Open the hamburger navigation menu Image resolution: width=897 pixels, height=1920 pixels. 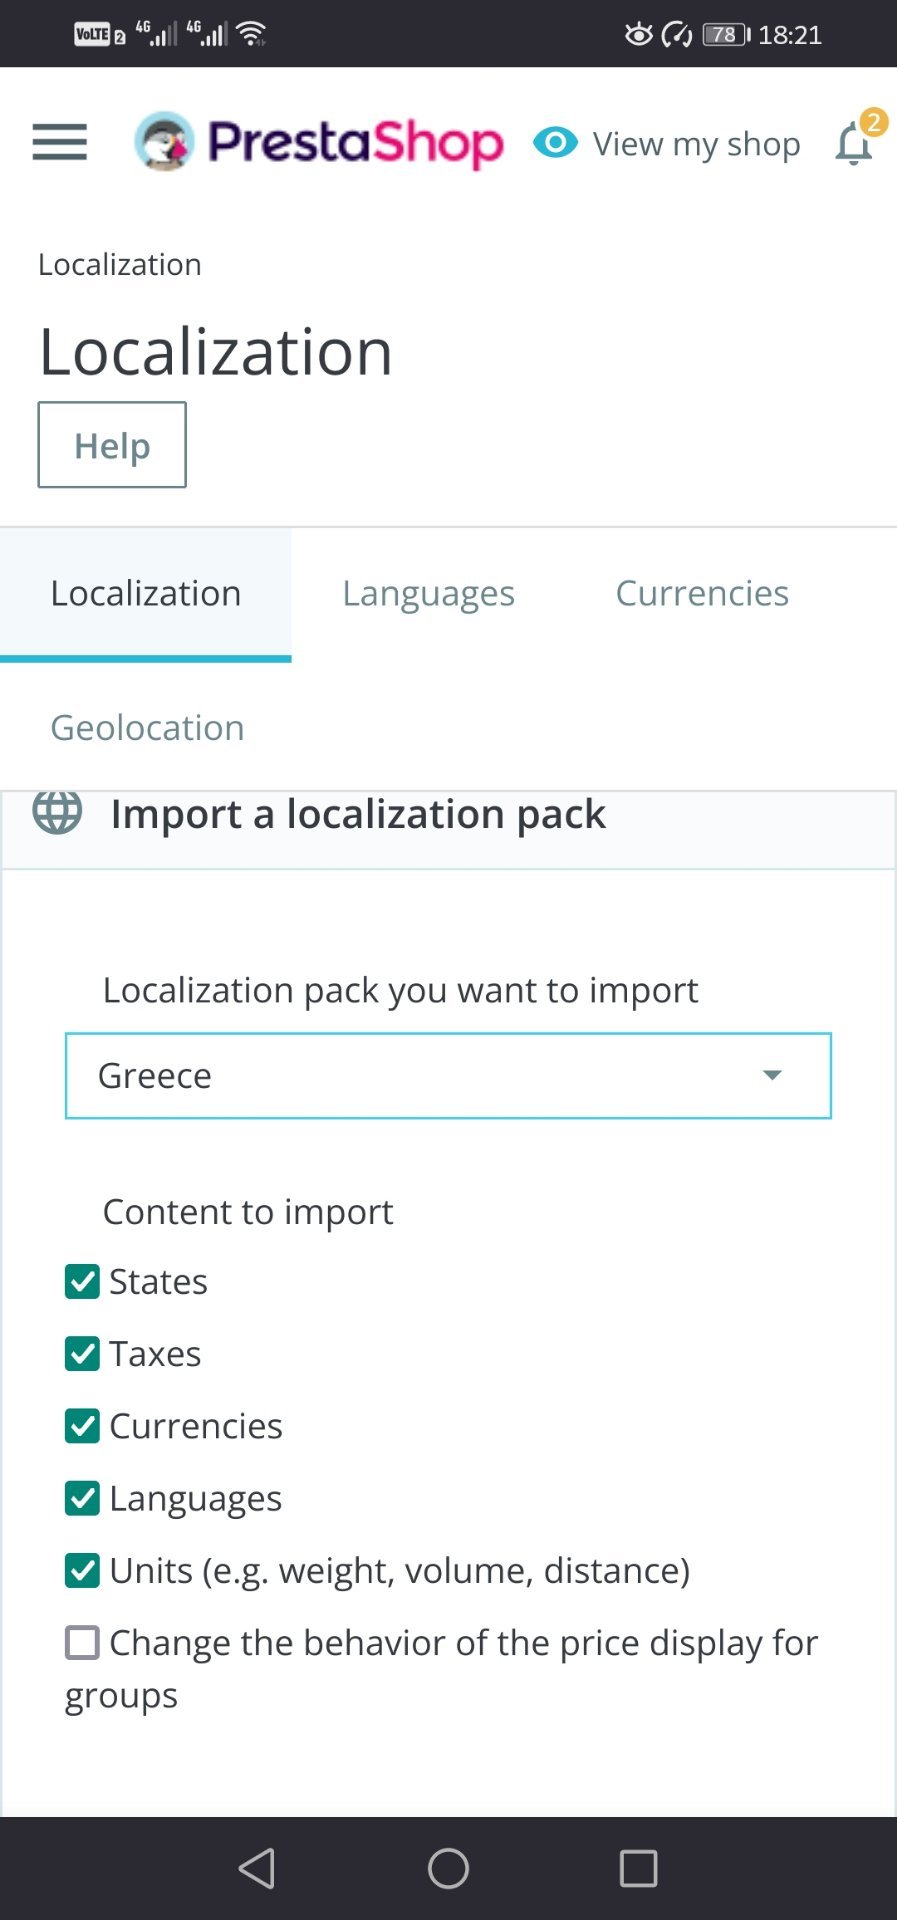(x=59, y=142)
